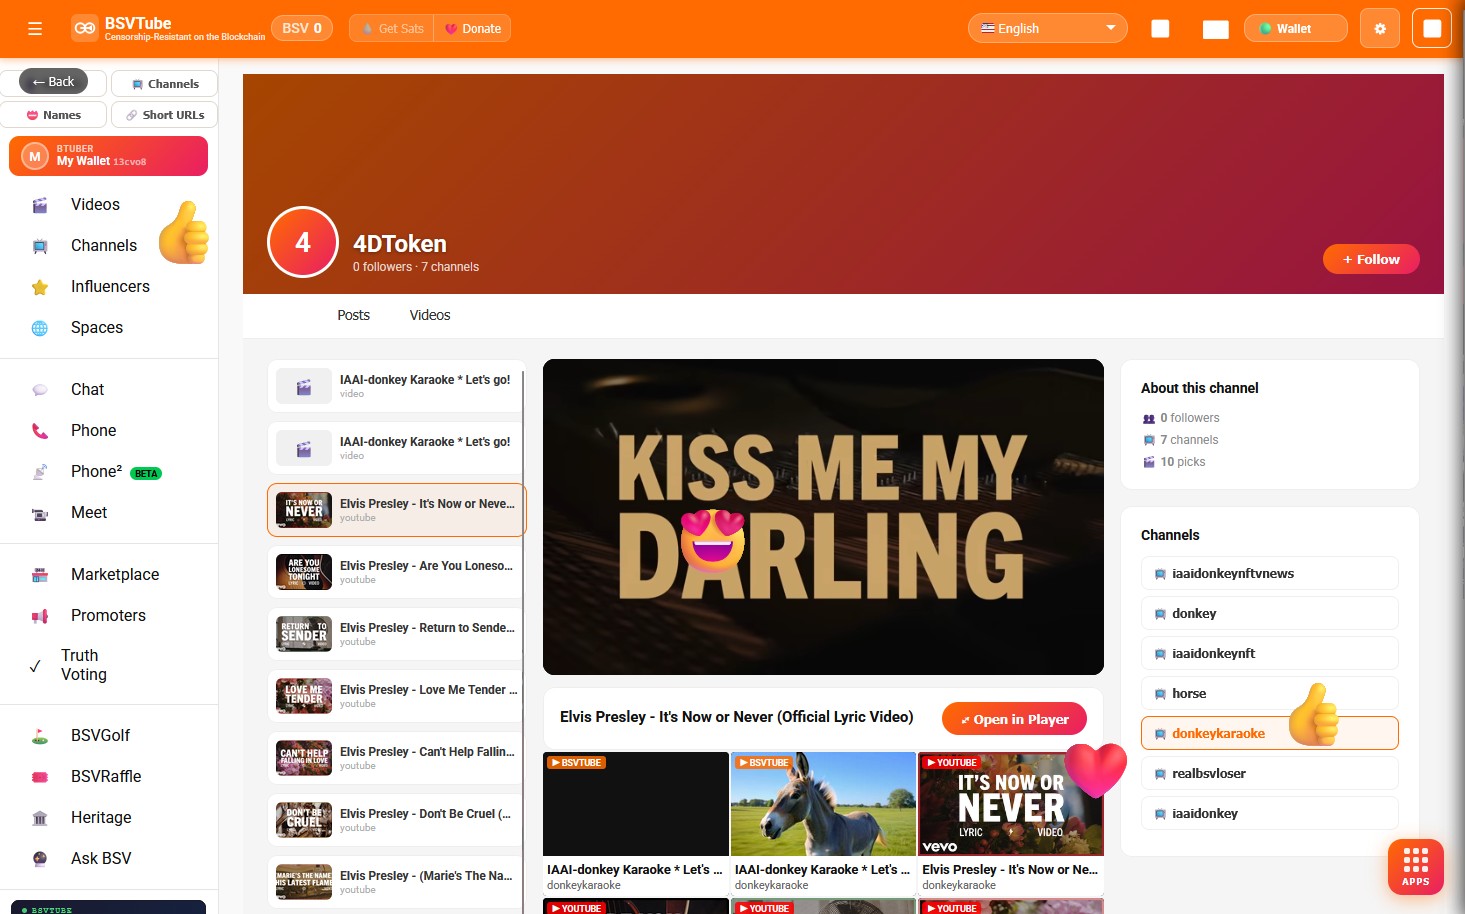Select Return to Sender playlist item
1465x914 pixels.
click(x=396, y=634)
